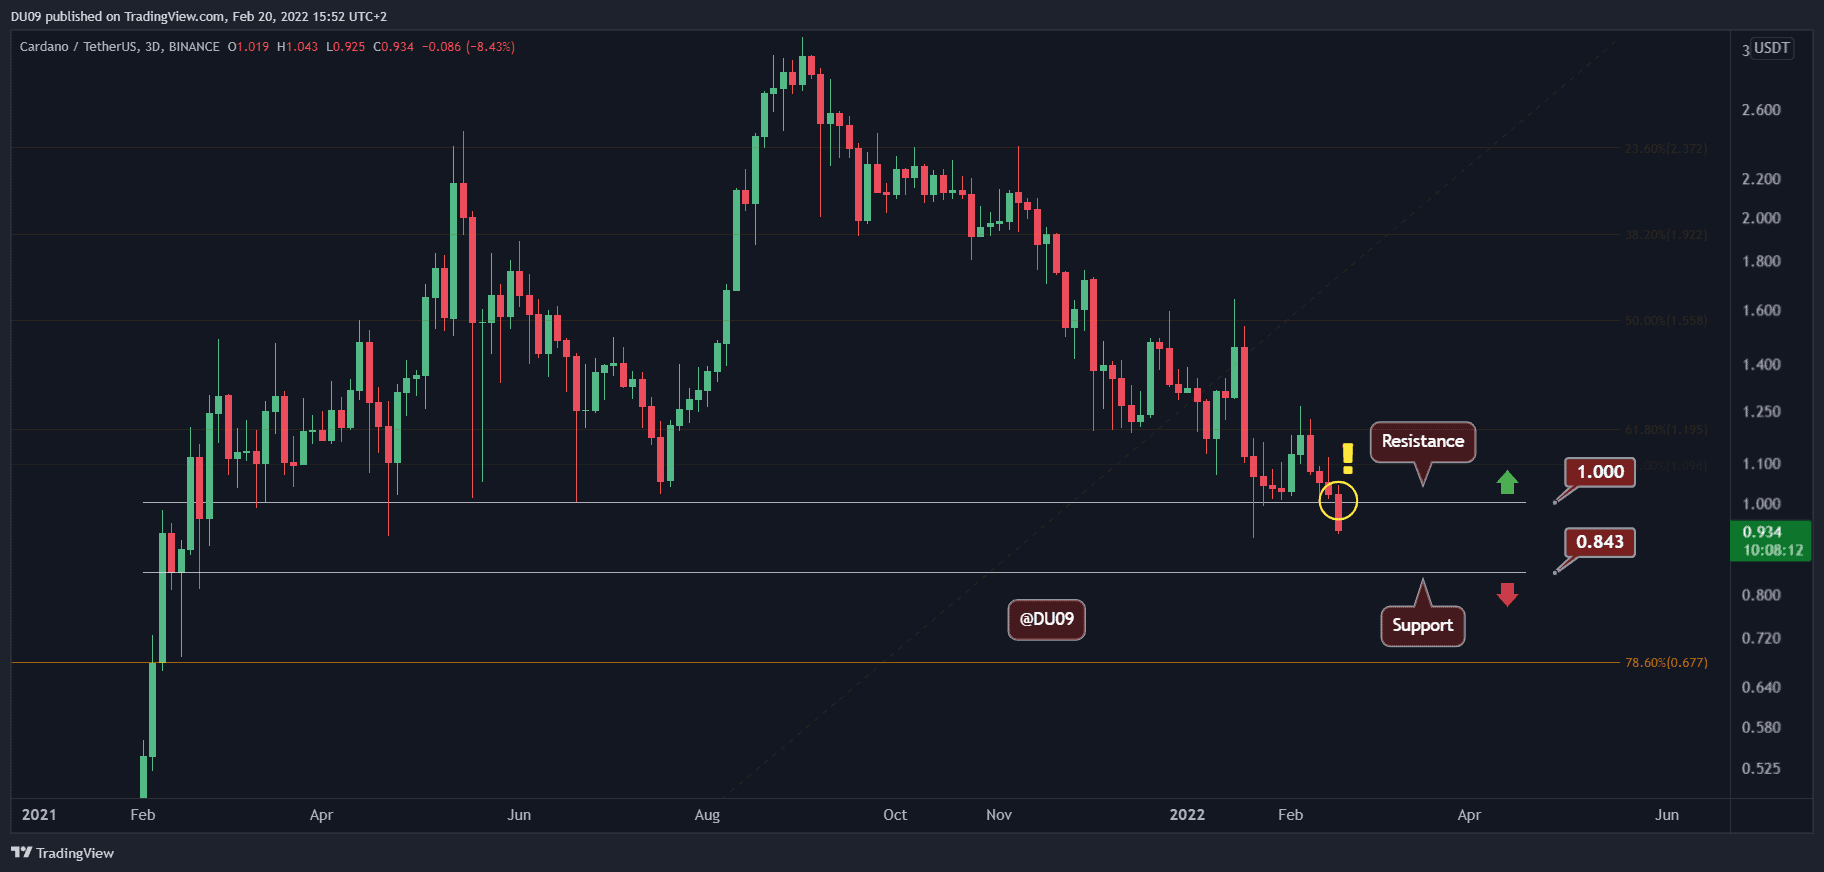1824x872 pixels.
Task: Click the 2.600 price scale value
Action: pos(1761,110)
